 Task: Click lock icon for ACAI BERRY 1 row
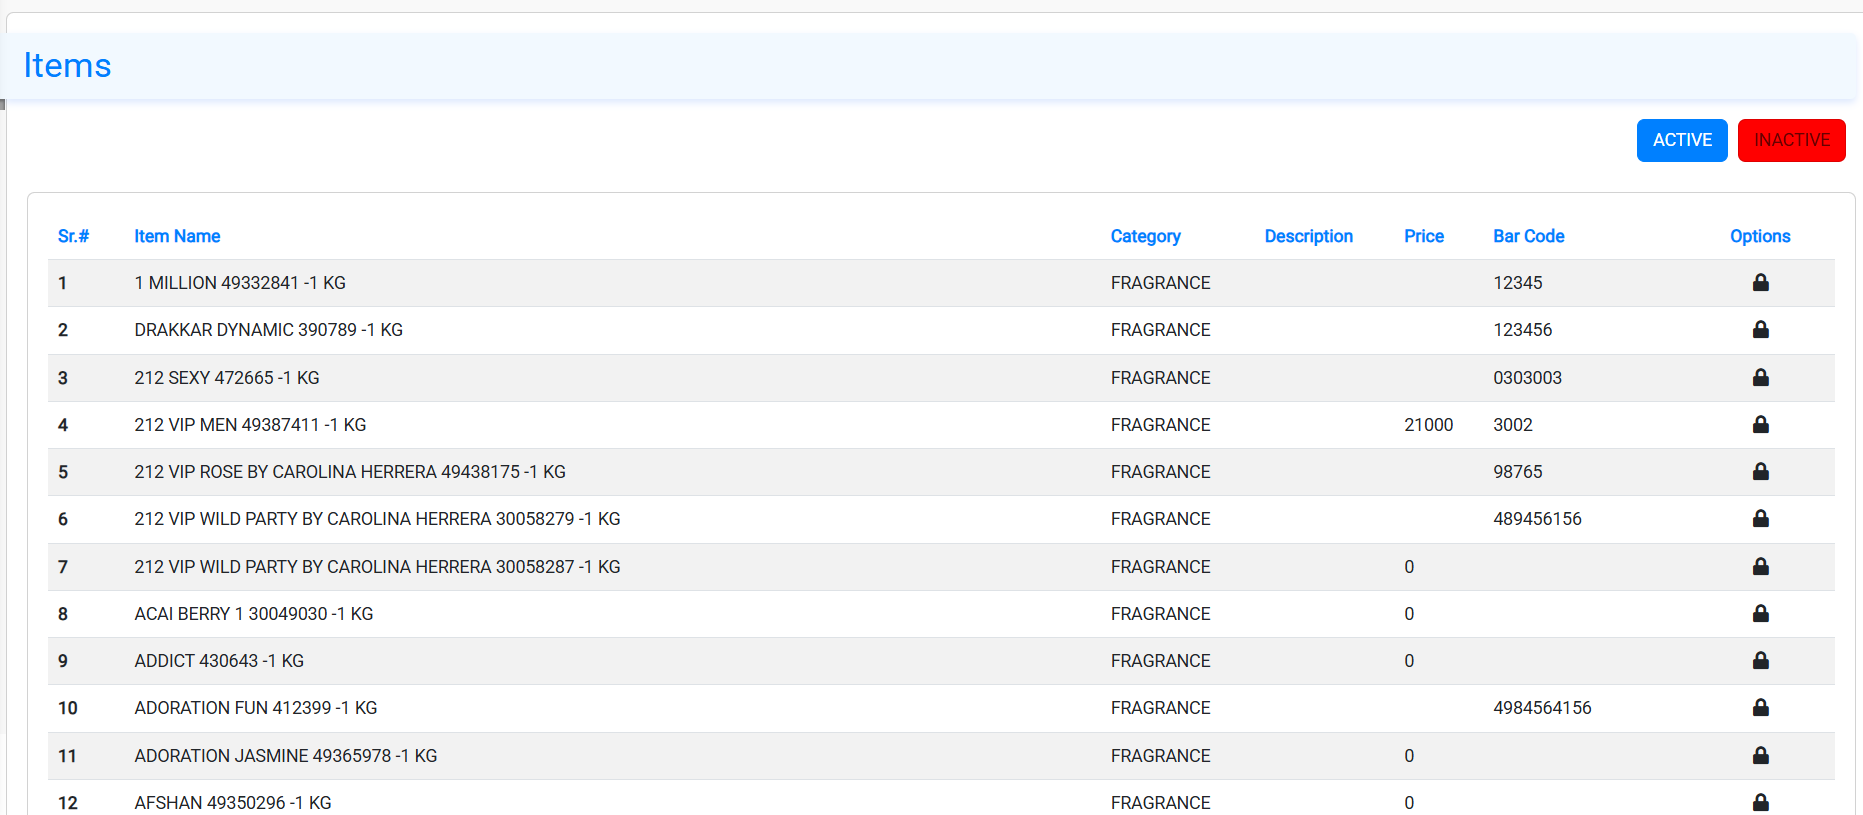pyautogui.click(x=1760, y=614)
